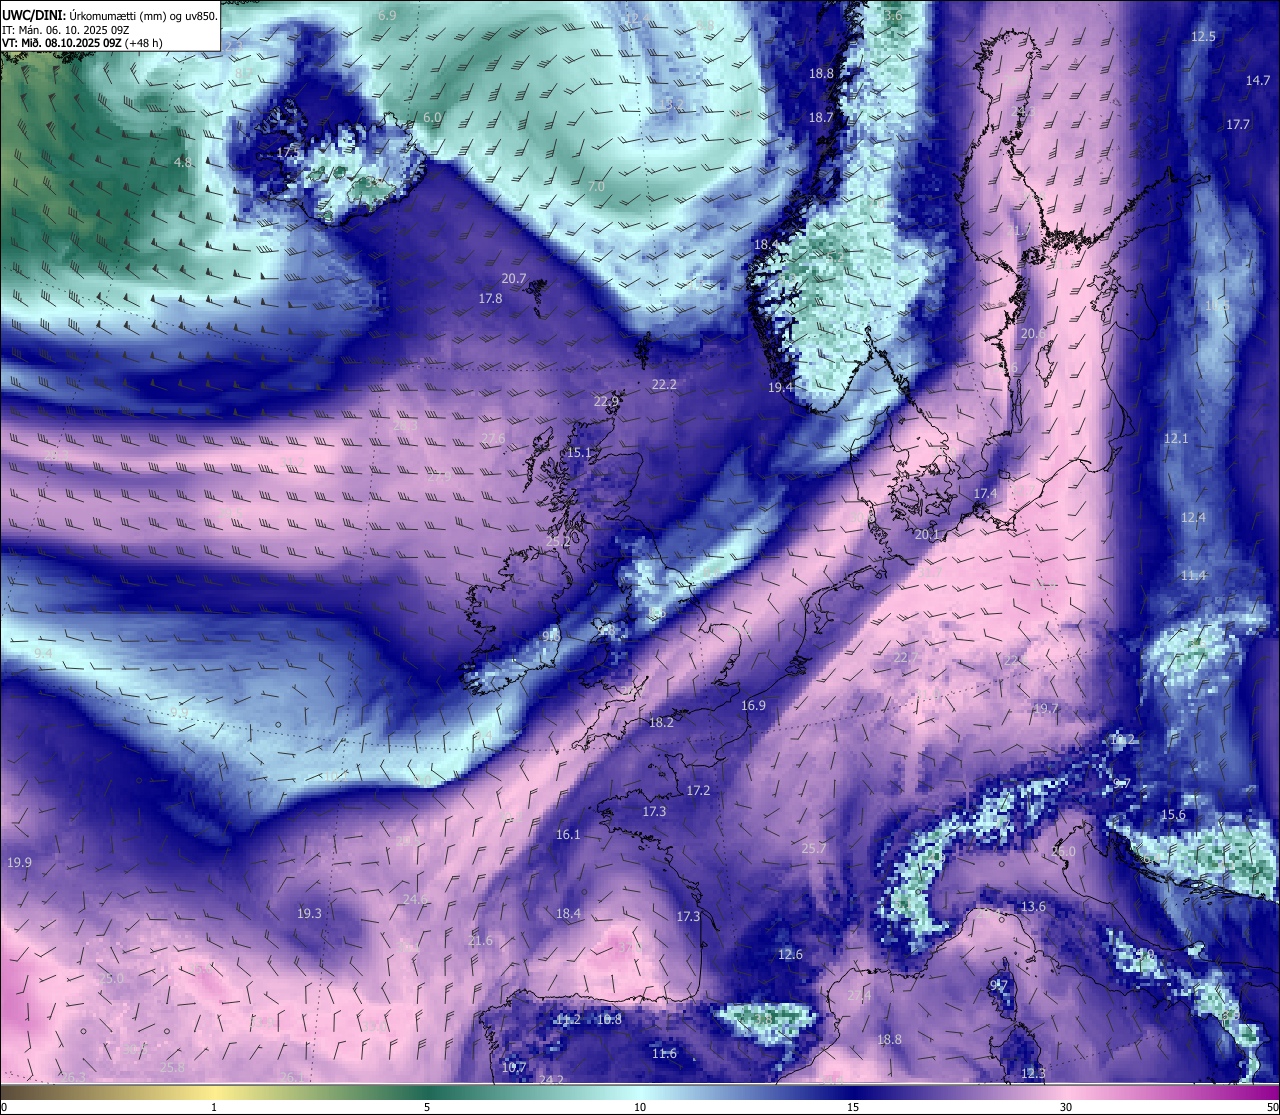This screenshot has height=1115, width=1280.
Task: Click the 12.4 value on the right side
Action: pyautogui.click(x=1193, y=517)
